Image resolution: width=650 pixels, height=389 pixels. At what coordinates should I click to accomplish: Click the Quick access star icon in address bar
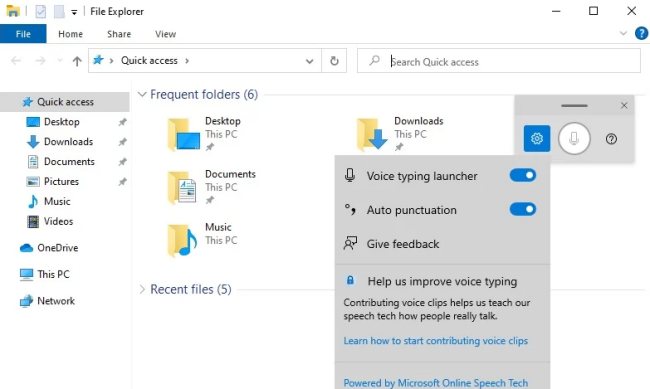point(98,60)
